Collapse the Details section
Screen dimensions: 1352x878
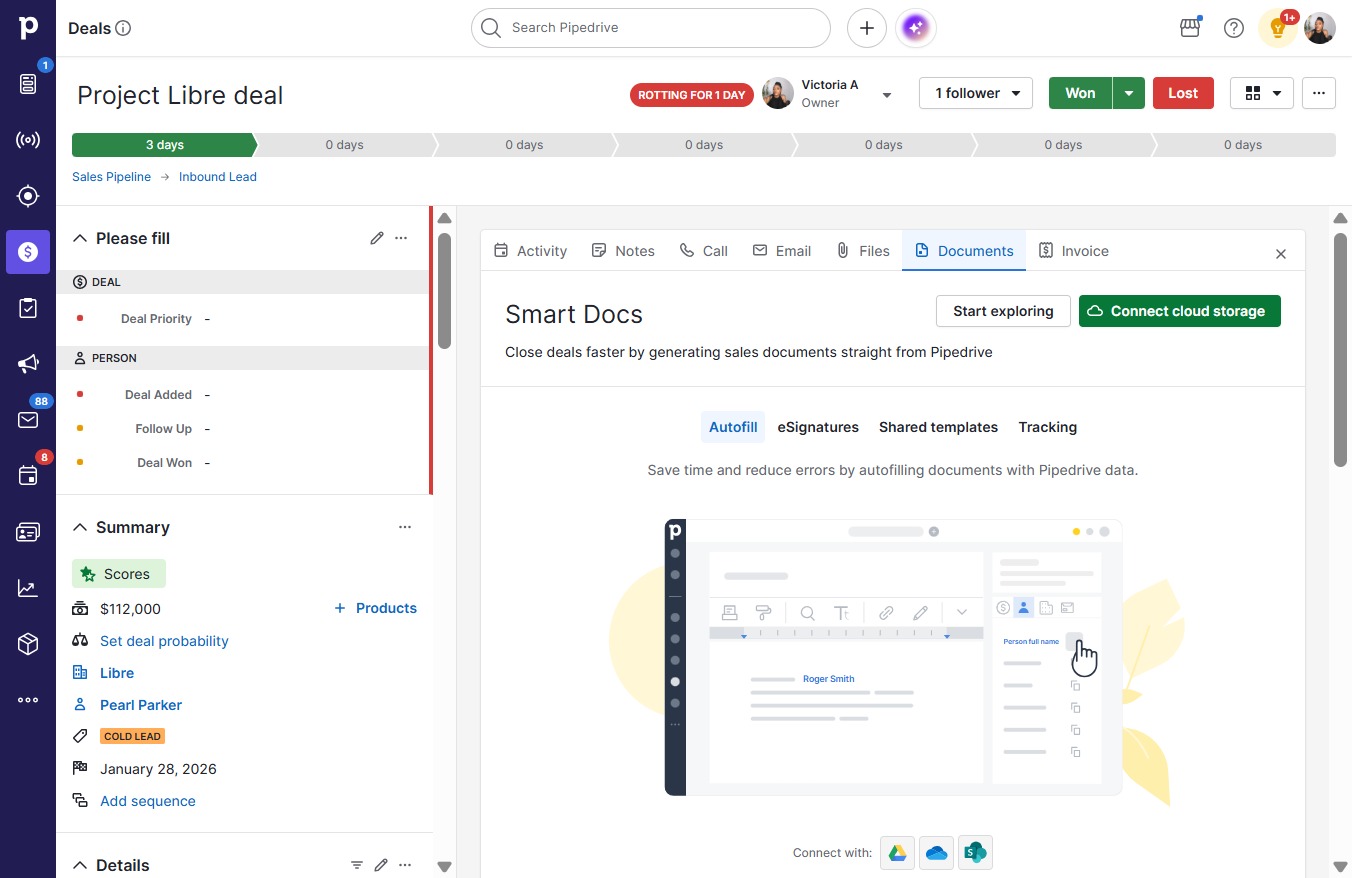(x=81, y=865)
